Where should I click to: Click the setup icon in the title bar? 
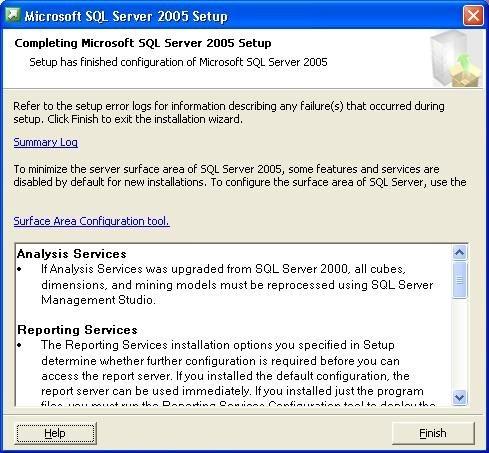pos(13,15)
